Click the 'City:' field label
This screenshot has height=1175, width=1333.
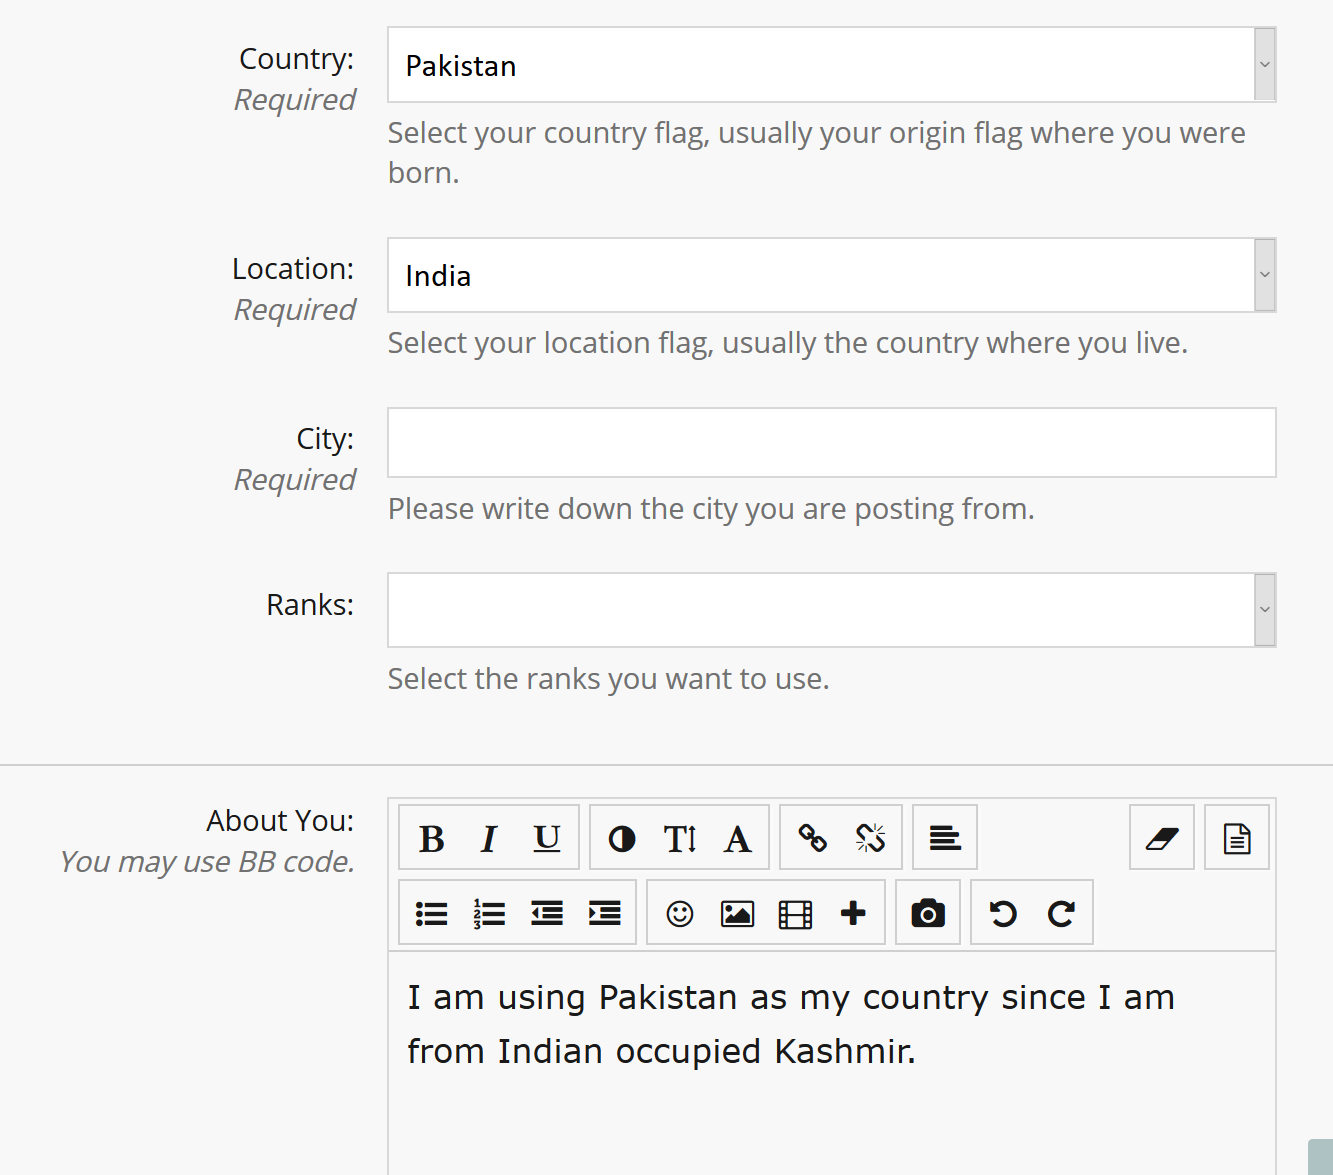coord(325,439)
